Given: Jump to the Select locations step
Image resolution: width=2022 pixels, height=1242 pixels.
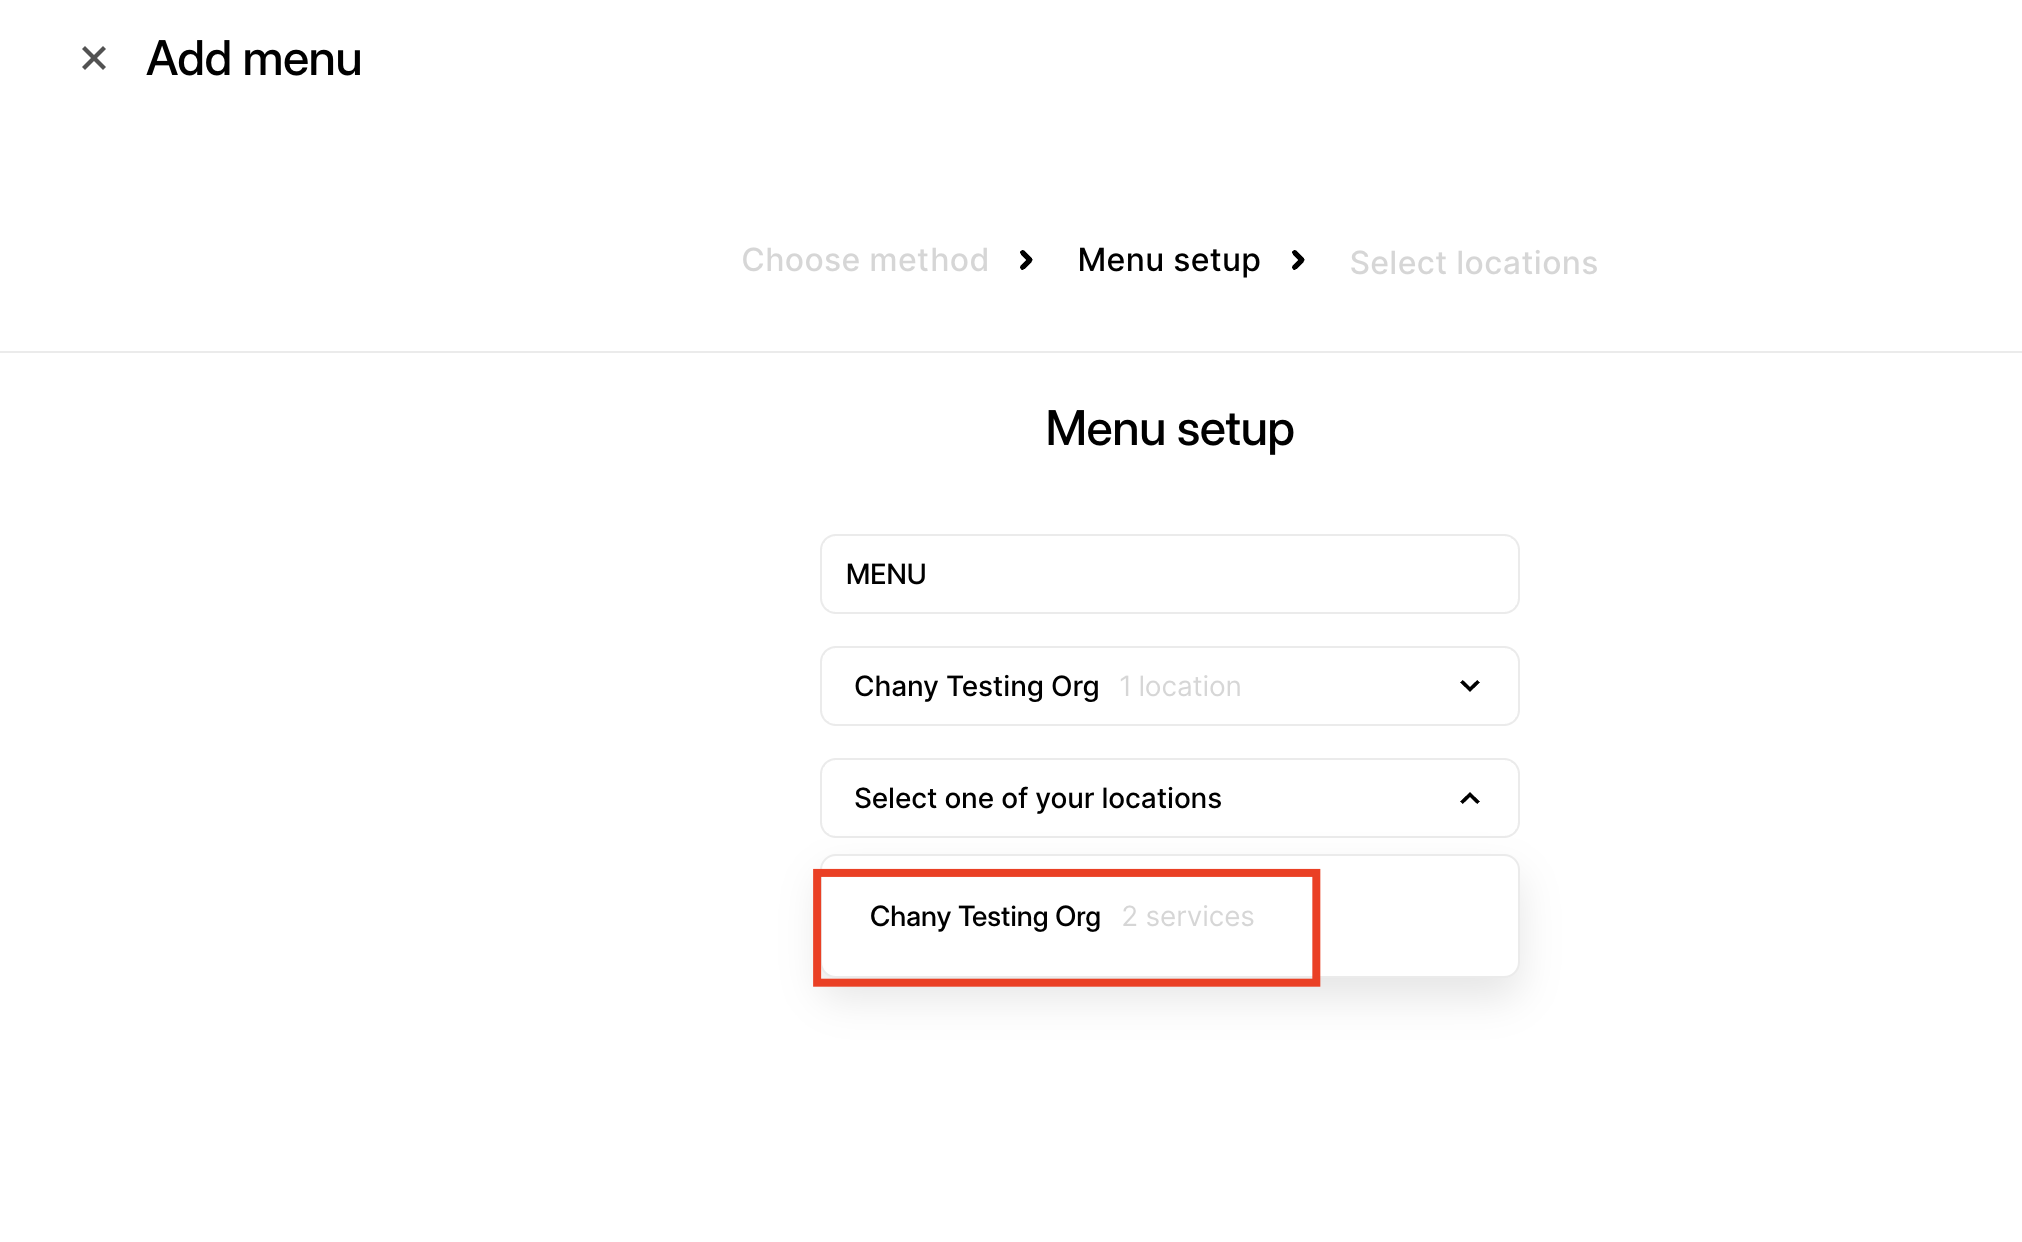Looking at the screenshot, I should (1473, 263).
